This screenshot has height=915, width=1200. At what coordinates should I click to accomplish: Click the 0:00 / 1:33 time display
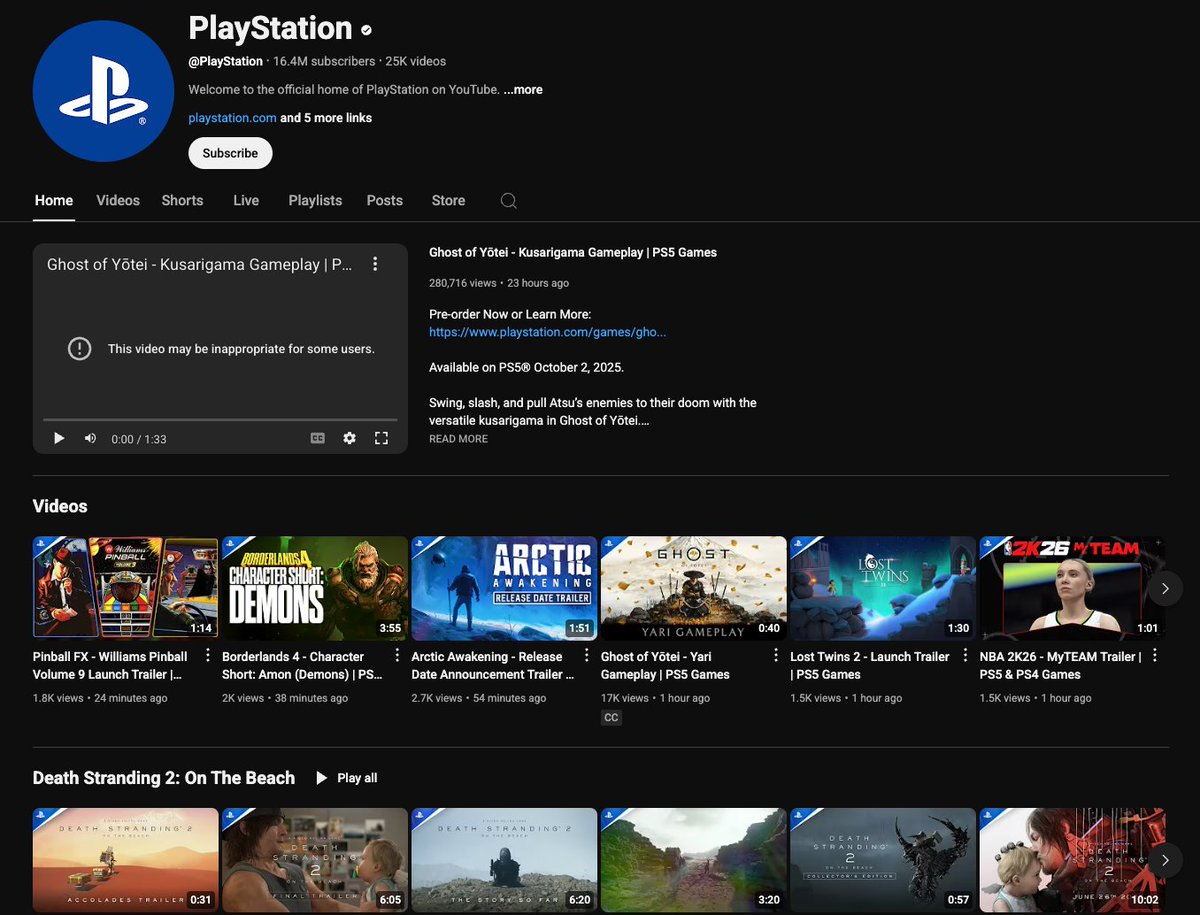139,439
